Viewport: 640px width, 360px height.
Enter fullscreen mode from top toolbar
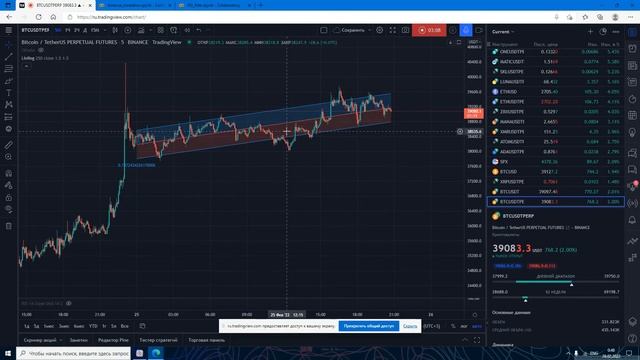tap(393, 30)
